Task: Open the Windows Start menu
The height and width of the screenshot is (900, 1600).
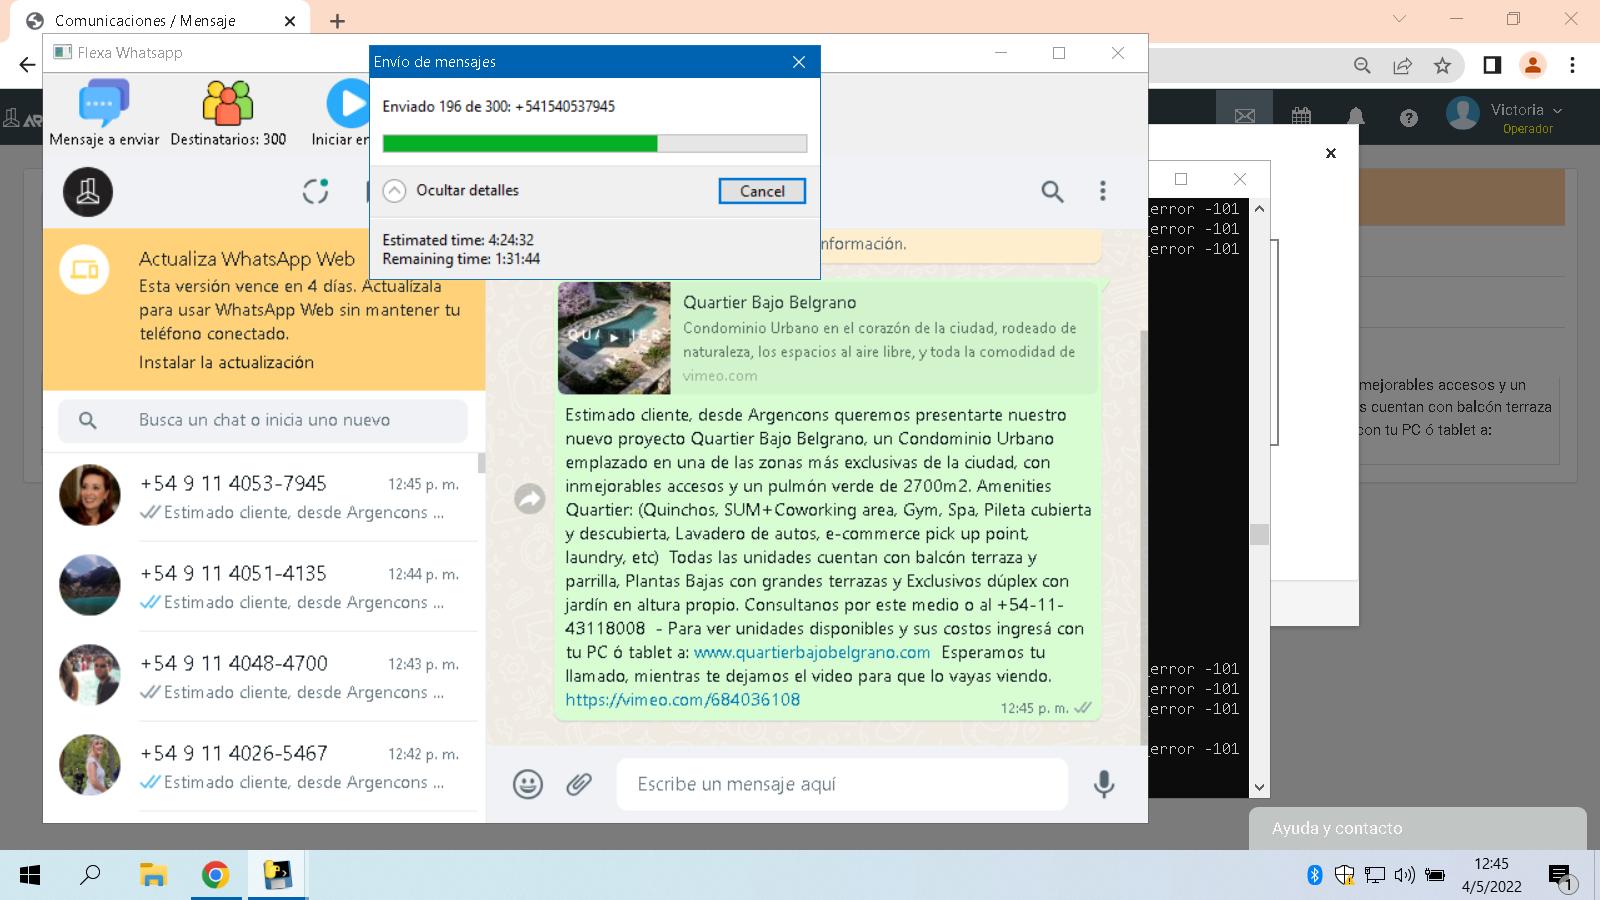Action: 30,876
